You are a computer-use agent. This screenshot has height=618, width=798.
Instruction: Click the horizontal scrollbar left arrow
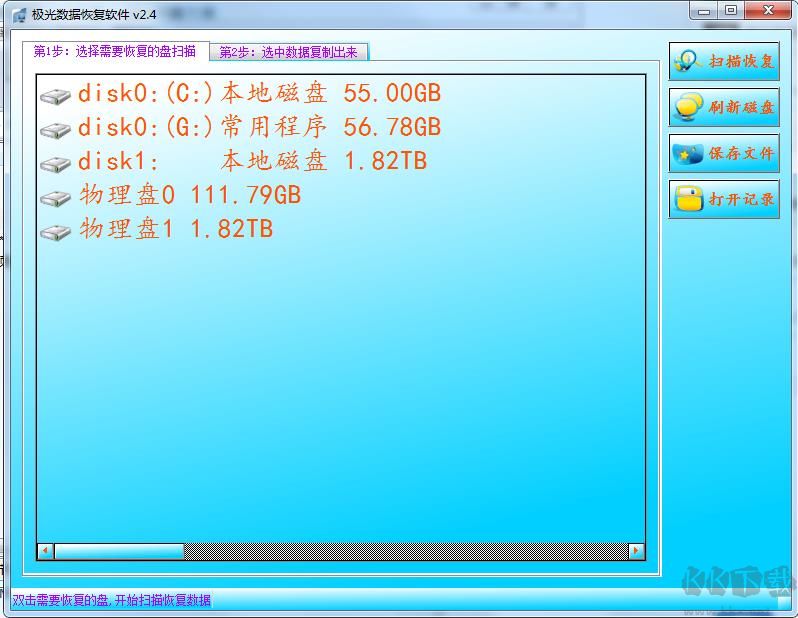[x=46, y=551]
